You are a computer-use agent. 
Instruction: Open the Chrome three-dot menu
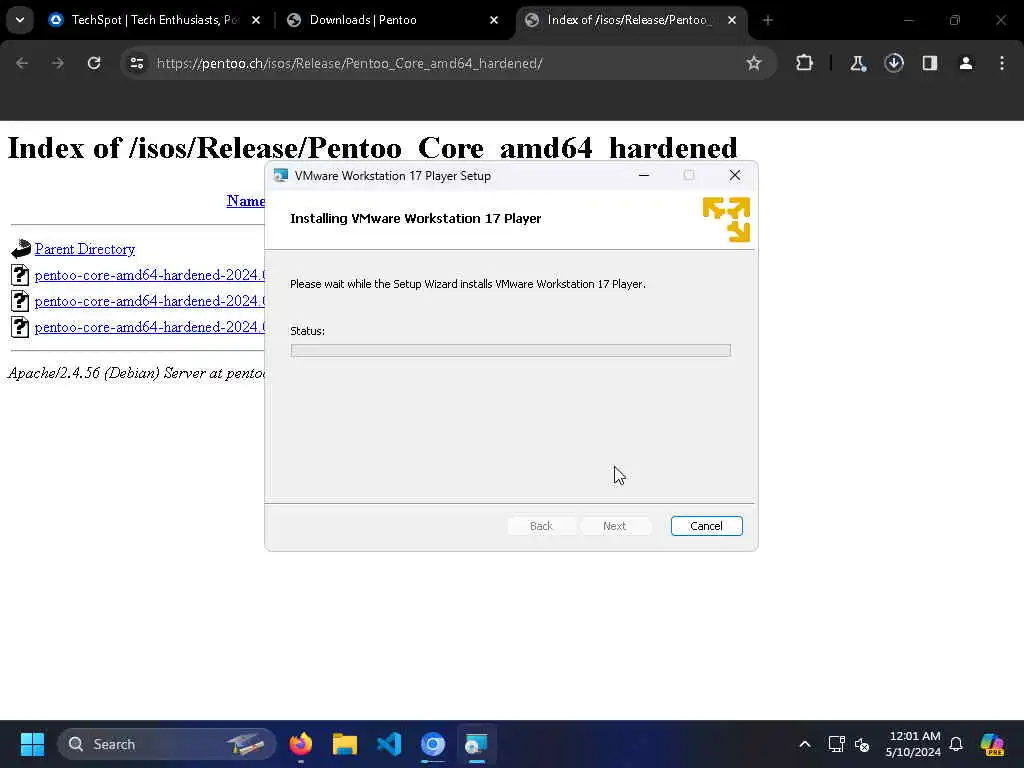pyautogui.click(x=1002, y=63)
